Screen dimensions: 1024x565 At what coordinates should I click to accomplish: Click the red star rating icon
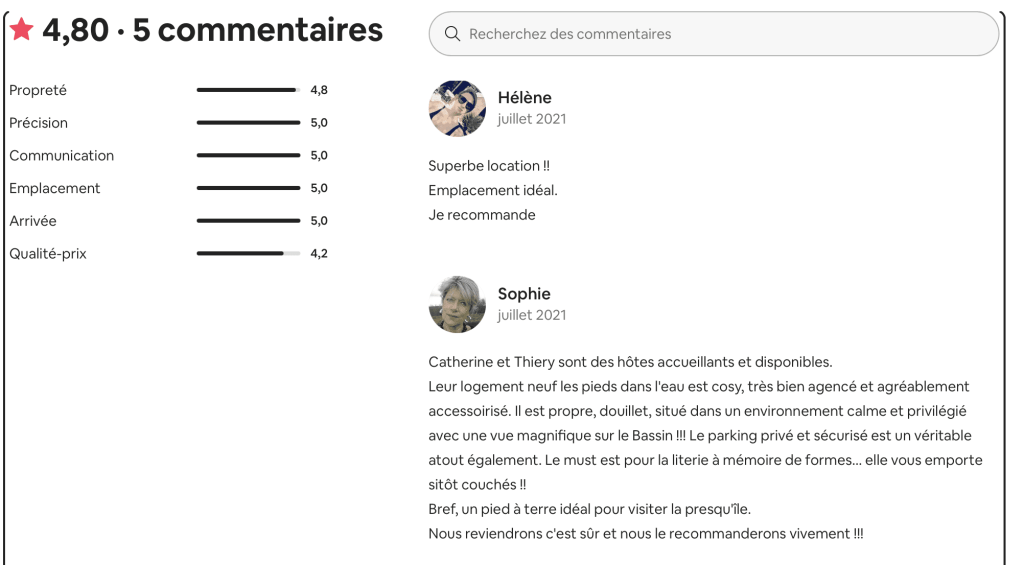(21, 31)
